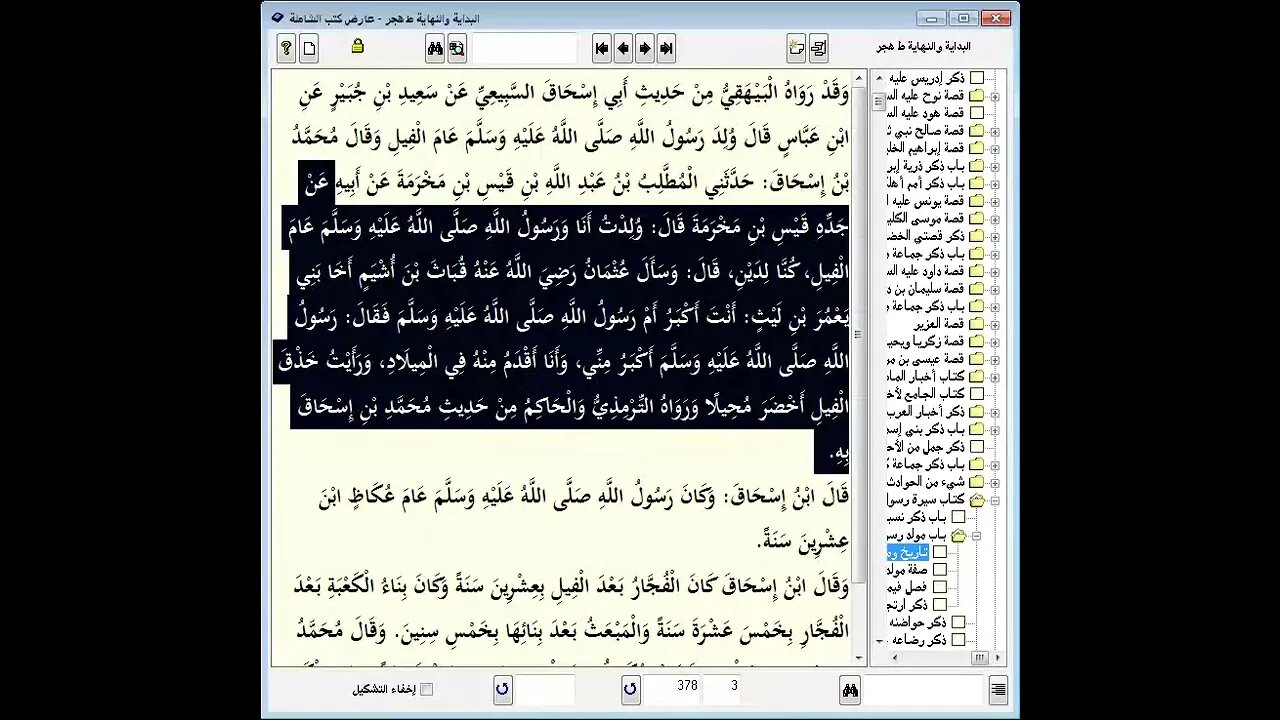The image size is (1280, 720).
Task: Click the open folder icon of باب مولد رسول
Action: tap(958, 535)
